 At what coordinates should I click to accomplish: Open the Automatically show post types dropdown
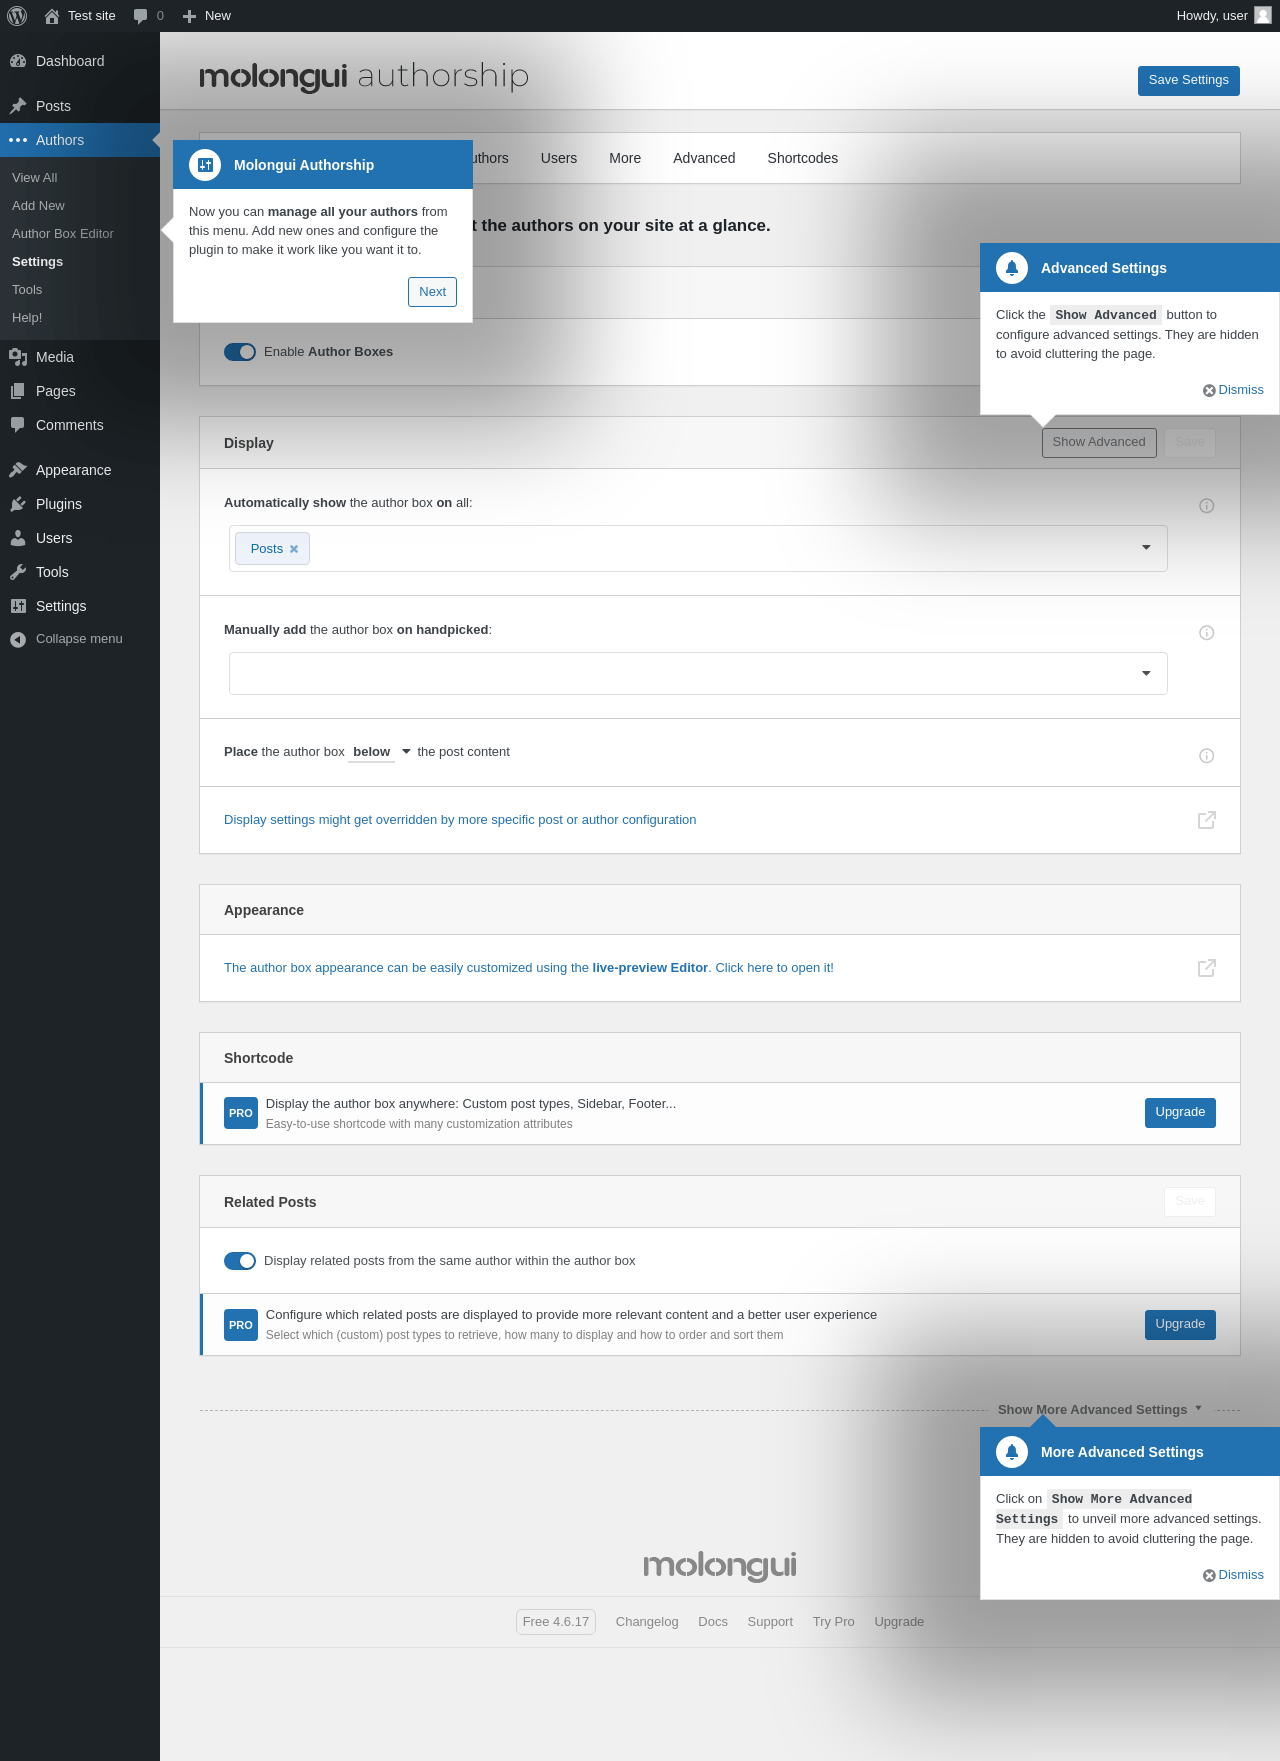[698, 549]
